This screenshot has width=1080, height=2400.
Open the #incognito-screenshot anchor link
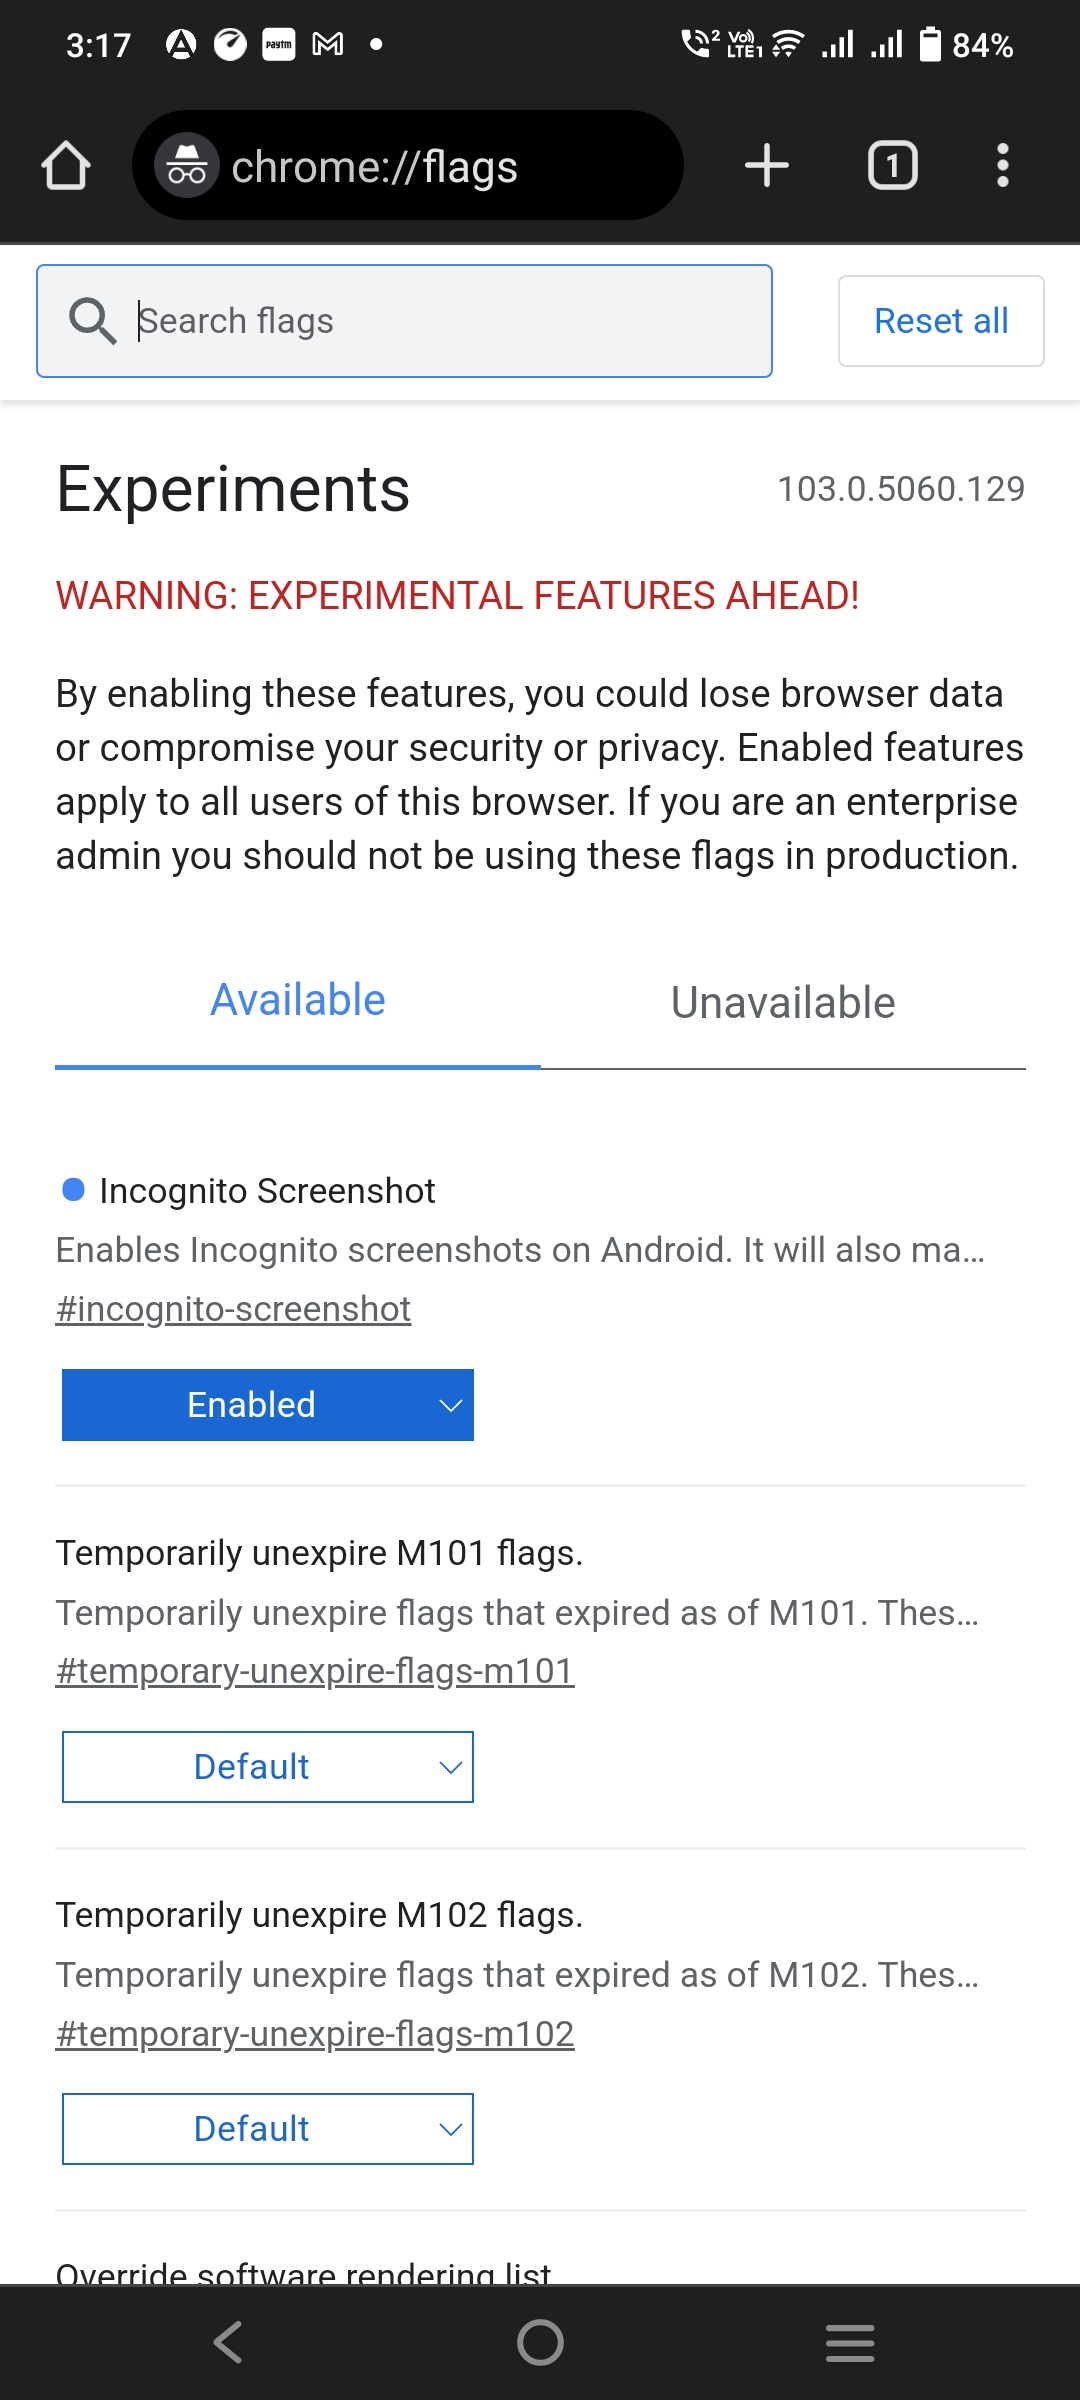[233, 1309]
